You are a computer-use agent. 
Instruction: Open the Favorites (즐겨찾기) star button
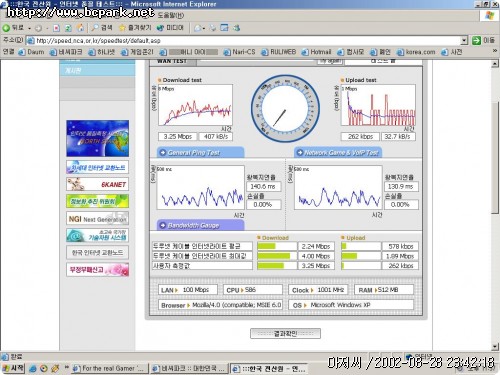click(x=135, y=28)
